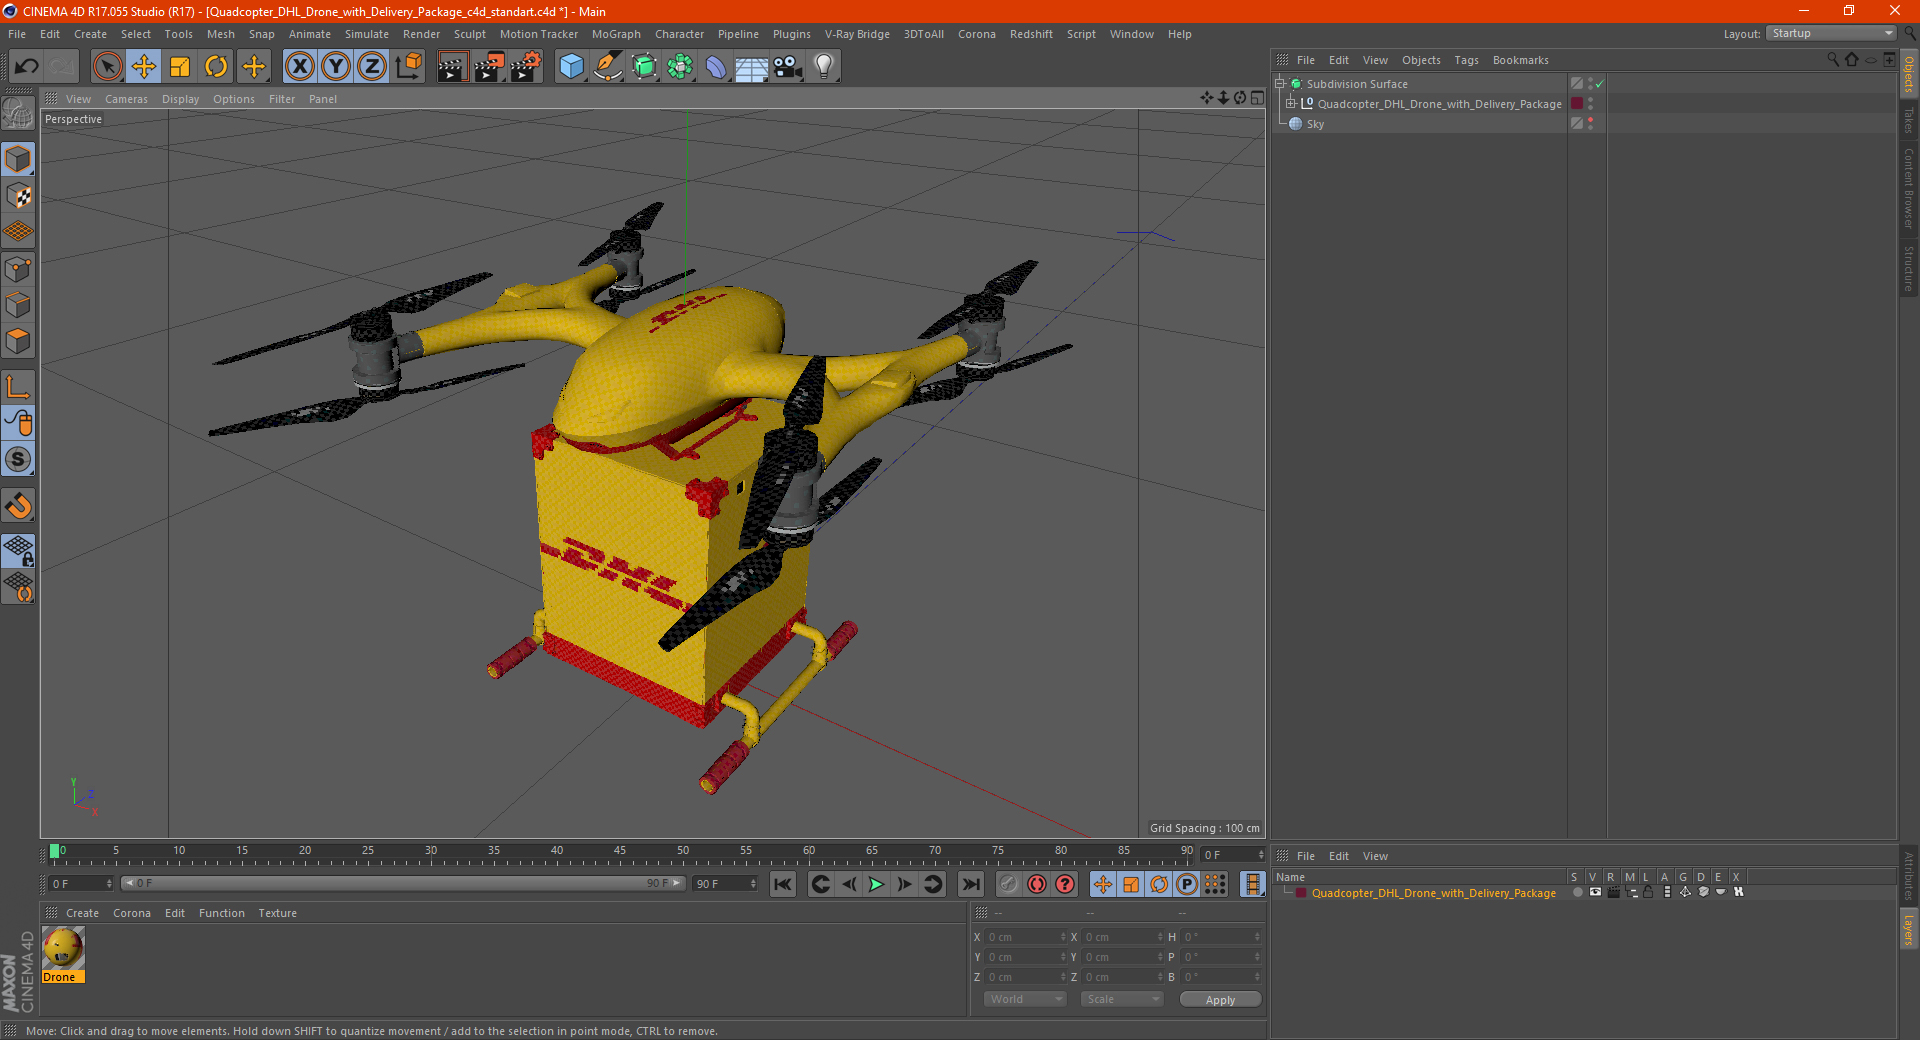
Task: Click search icon in Objects manager
Action: [x=1833, y=59]
